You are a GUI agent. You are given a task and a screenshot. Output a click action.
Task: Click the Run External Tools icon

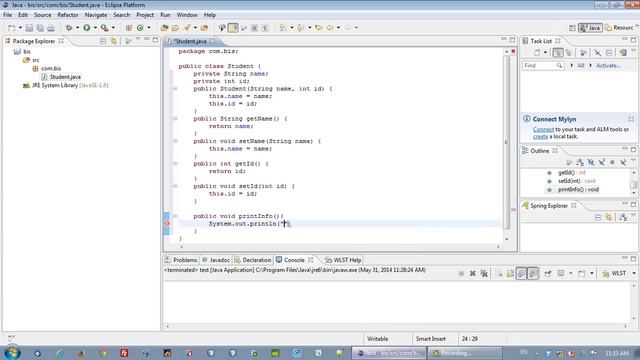pyautogui.click(x=104, y=28)
